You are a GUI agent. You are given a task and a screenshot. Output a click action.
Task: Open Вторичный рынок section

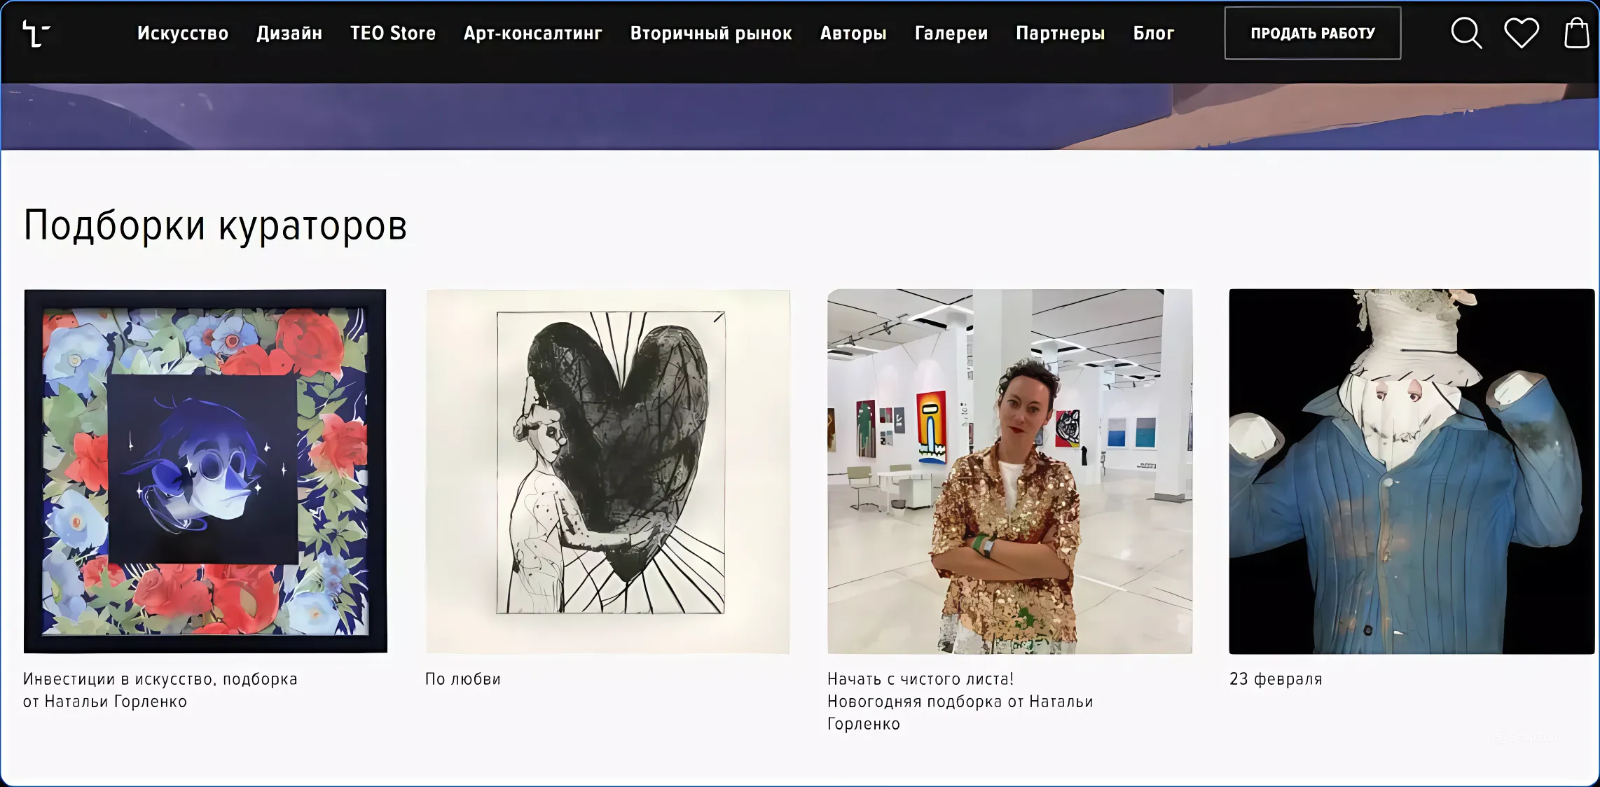click(x=711, y=33)
